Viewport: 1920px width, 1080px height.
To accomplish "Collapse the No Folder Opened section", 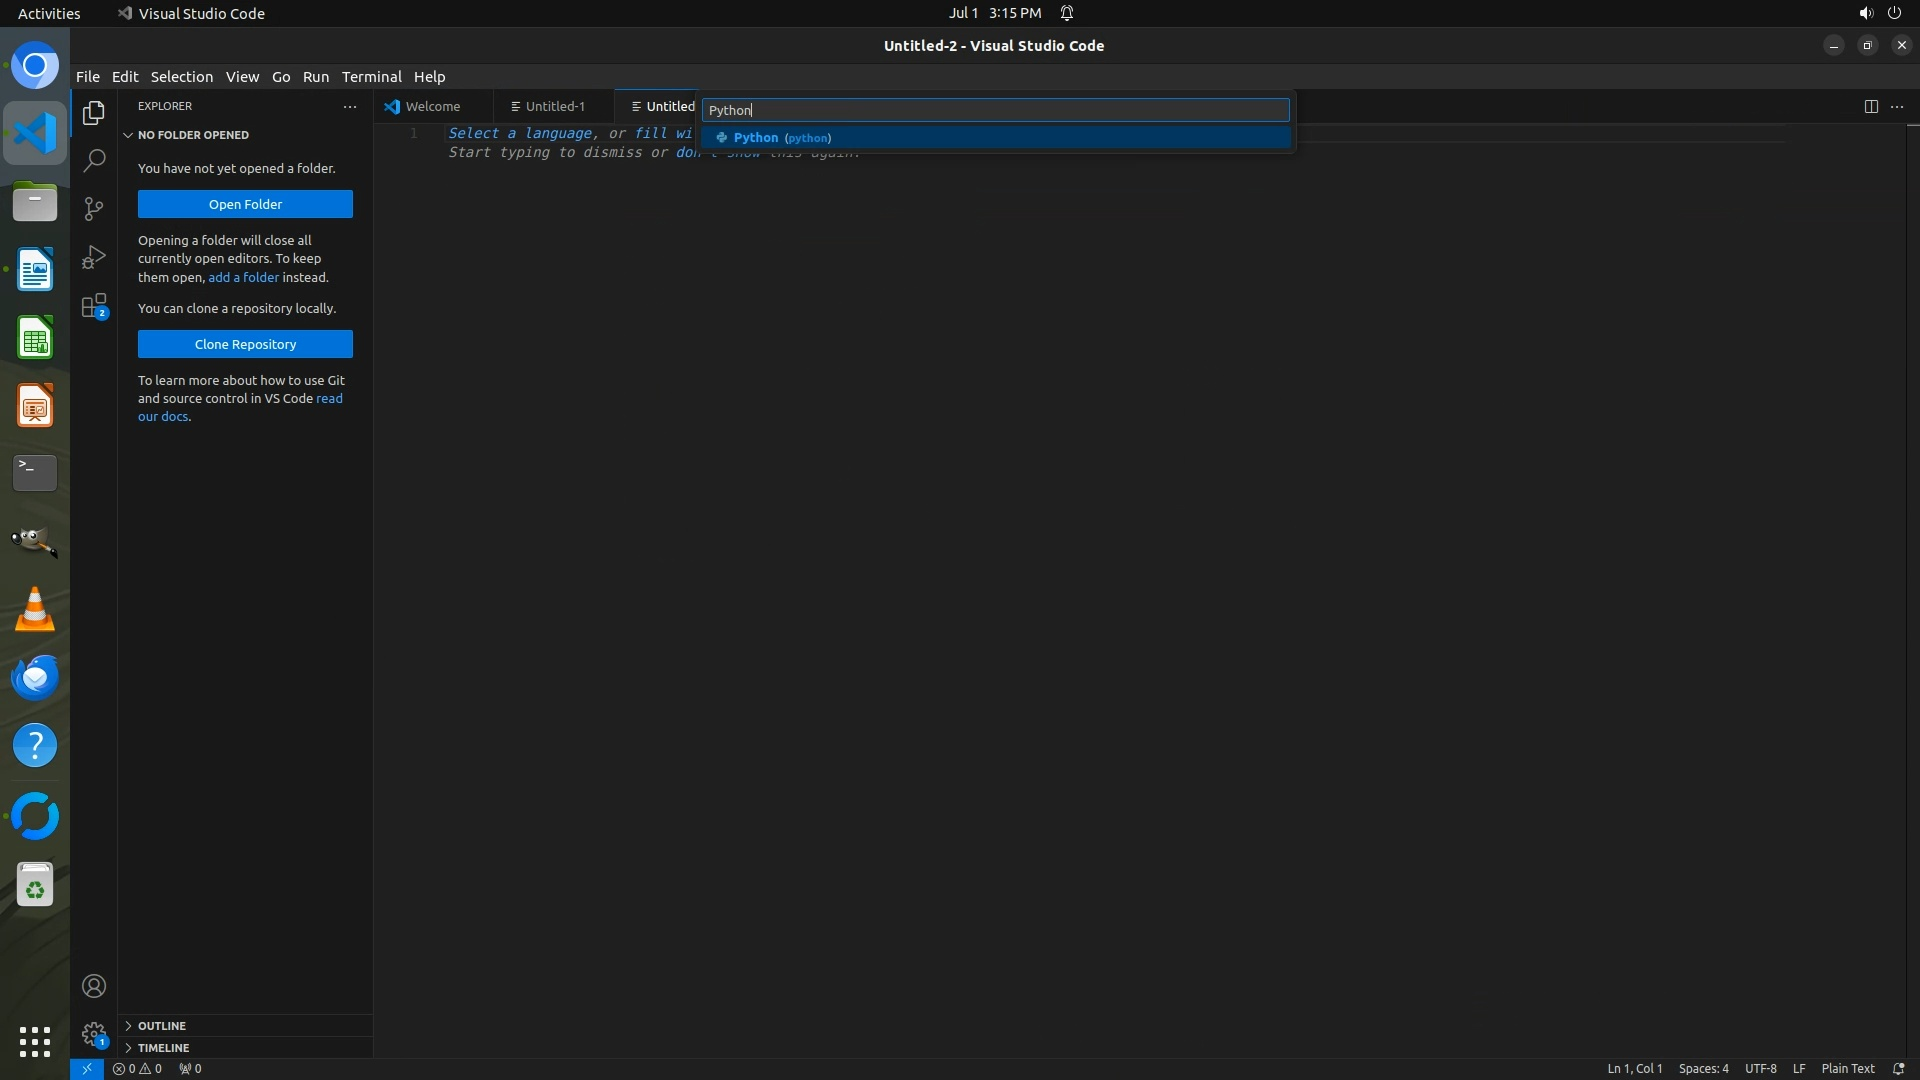I will (x=193, y=135).
